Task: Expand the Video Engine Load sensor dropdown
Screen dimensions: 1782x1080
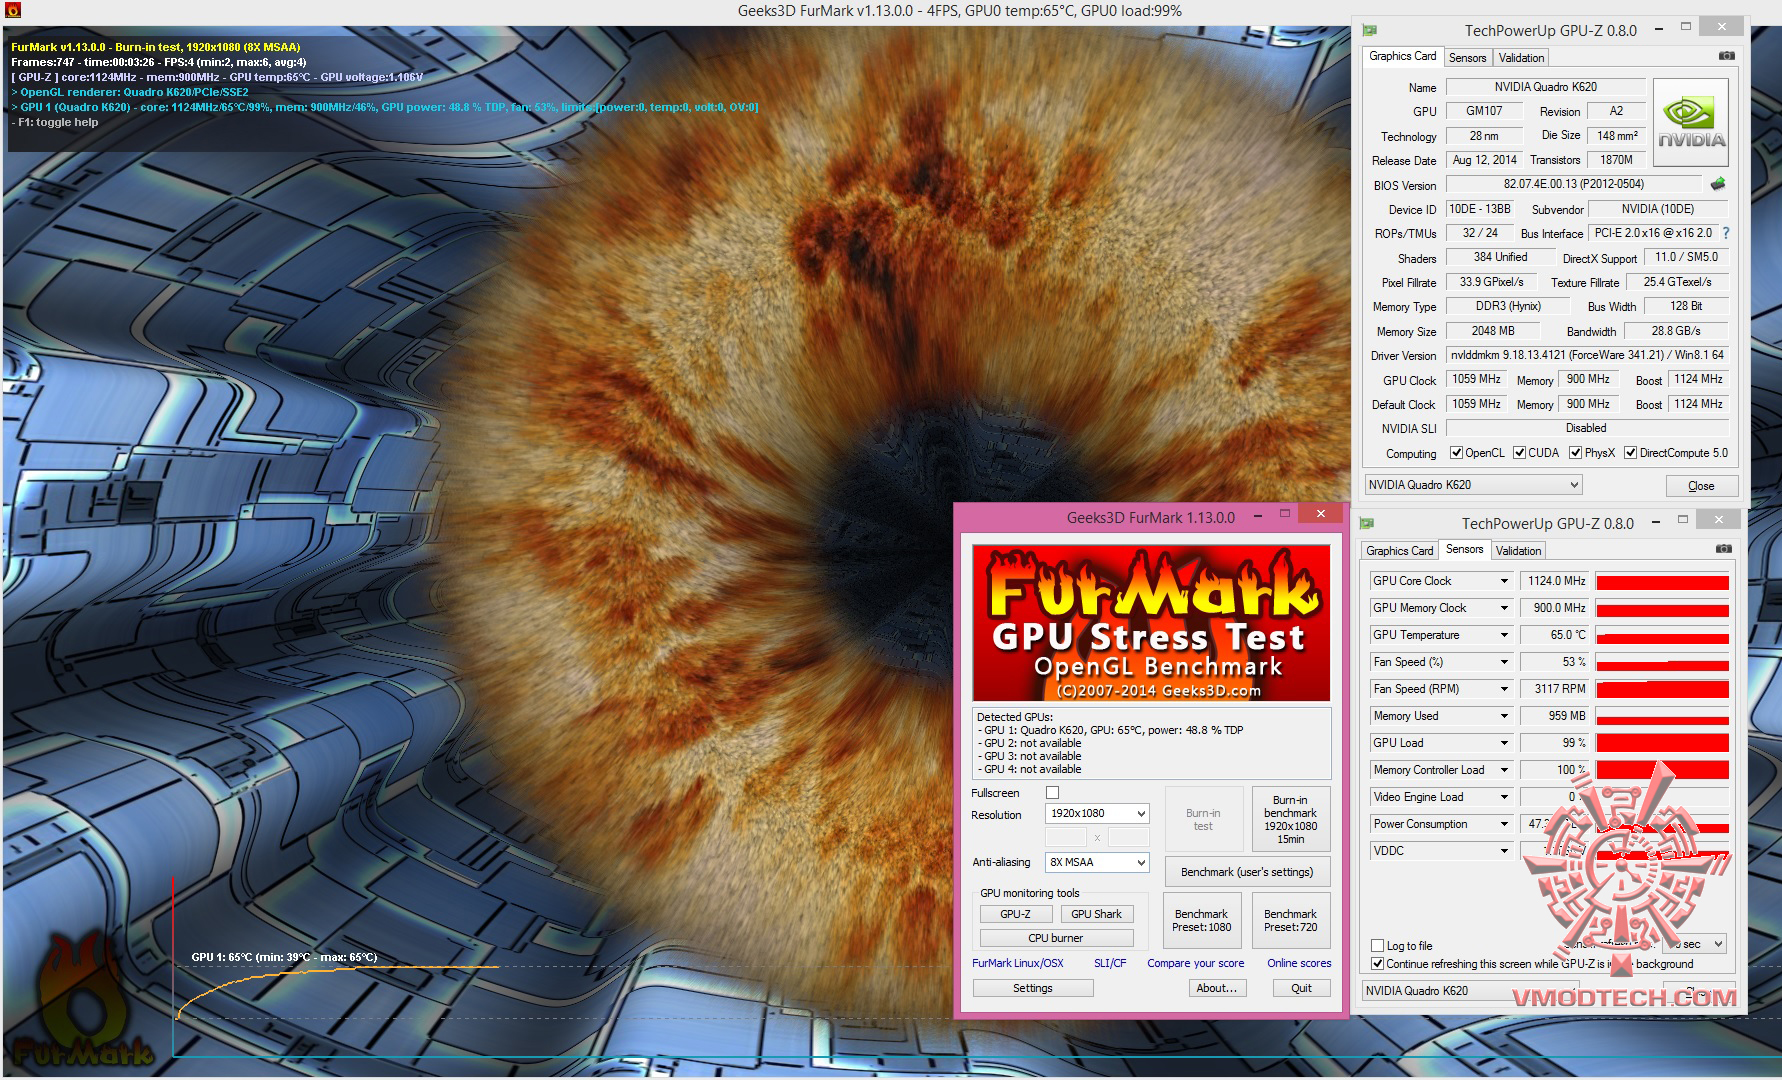Action: [x=1503, y=797]
